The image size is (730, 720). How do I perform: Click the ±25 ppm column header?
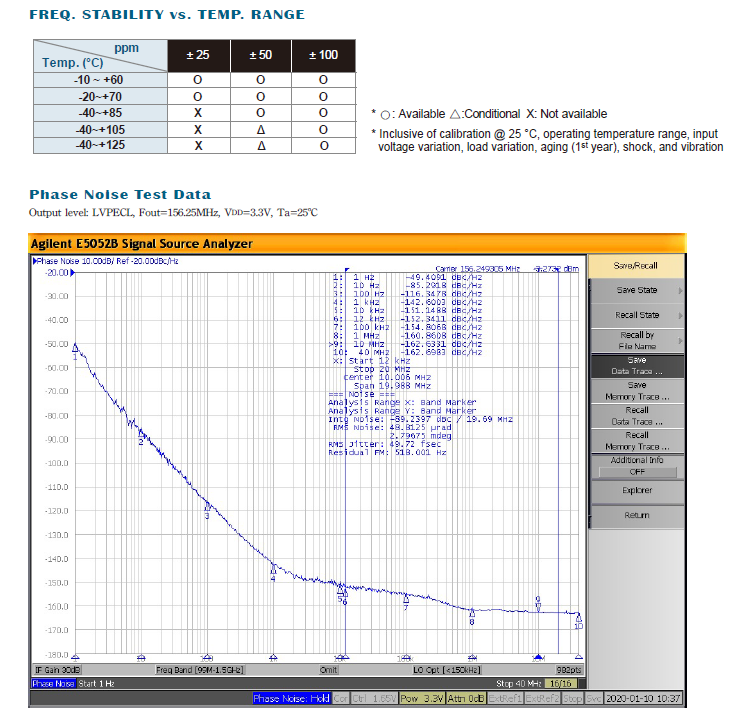[198, 55]
